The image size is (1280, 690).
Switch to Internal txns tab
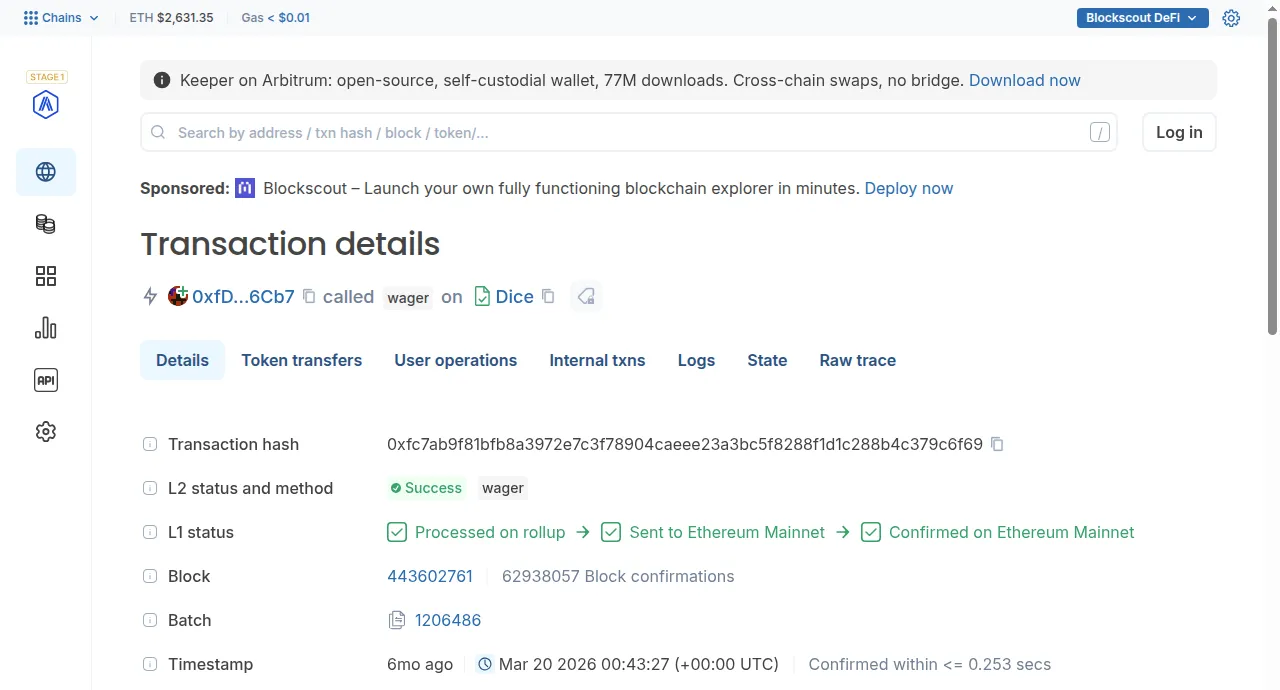click(x=597, y=360)
